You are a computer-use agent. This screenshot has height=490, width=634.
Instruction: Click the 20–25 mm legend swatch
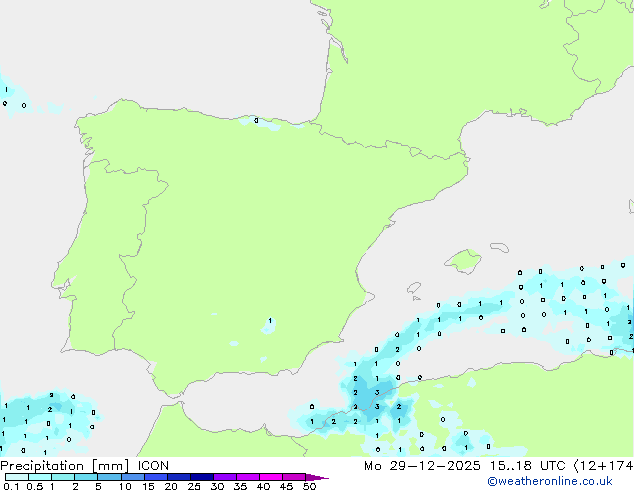(x=179, y=477)
